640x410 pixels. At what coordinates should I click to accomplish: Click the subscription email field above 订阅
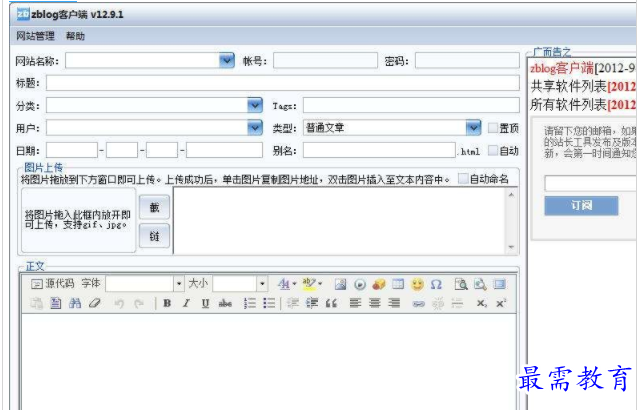tap(590, 183)
